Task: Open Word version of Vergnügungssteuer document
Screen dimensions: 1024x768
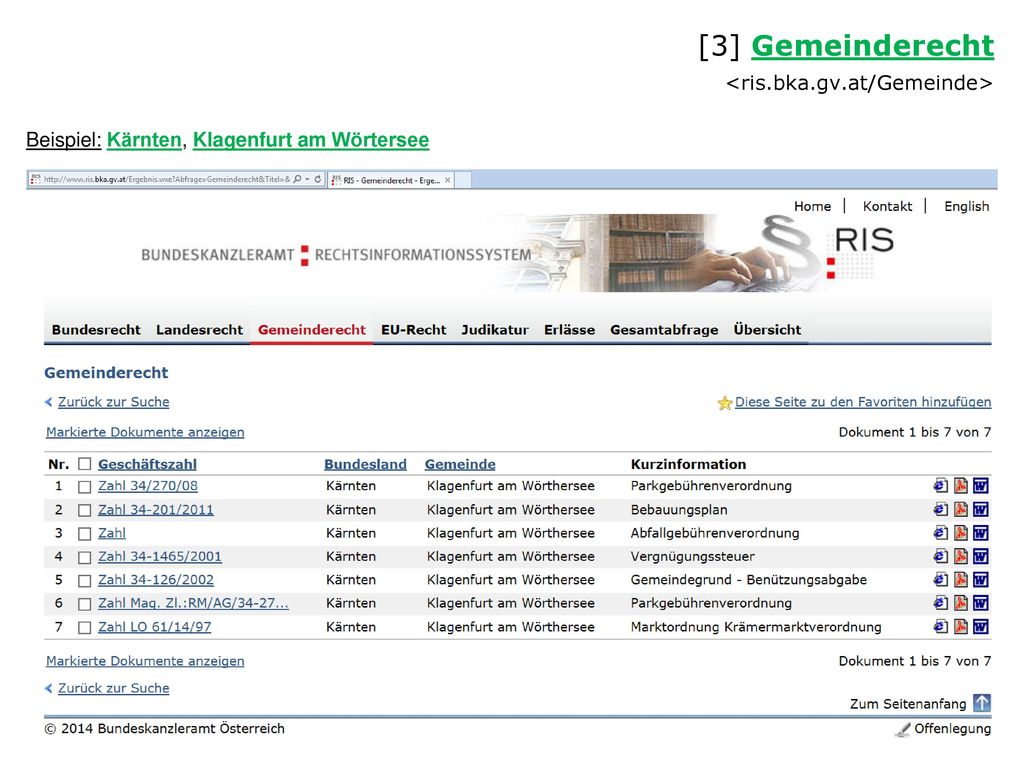Action: click(x=981, y=556)
